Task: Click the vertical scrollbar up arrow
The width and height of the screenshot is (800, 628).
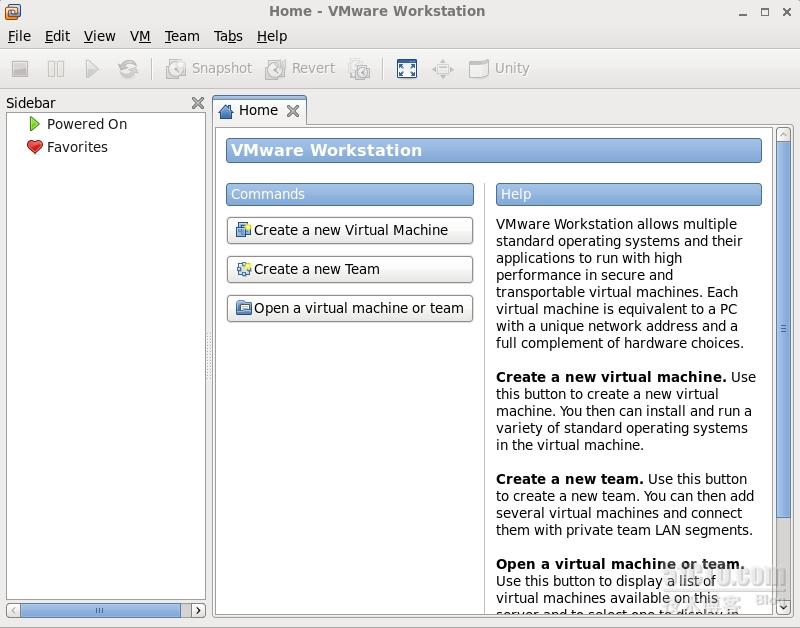Action: (783, 135)
